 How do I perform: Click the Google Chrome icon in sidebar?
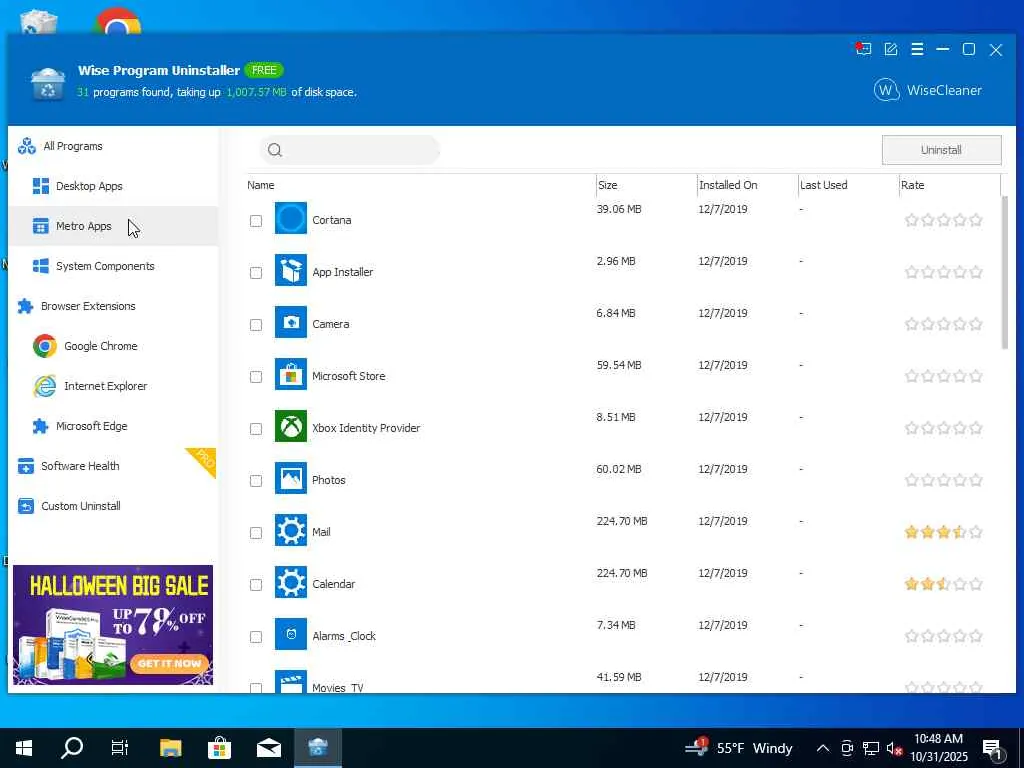[x=44, y=346]
